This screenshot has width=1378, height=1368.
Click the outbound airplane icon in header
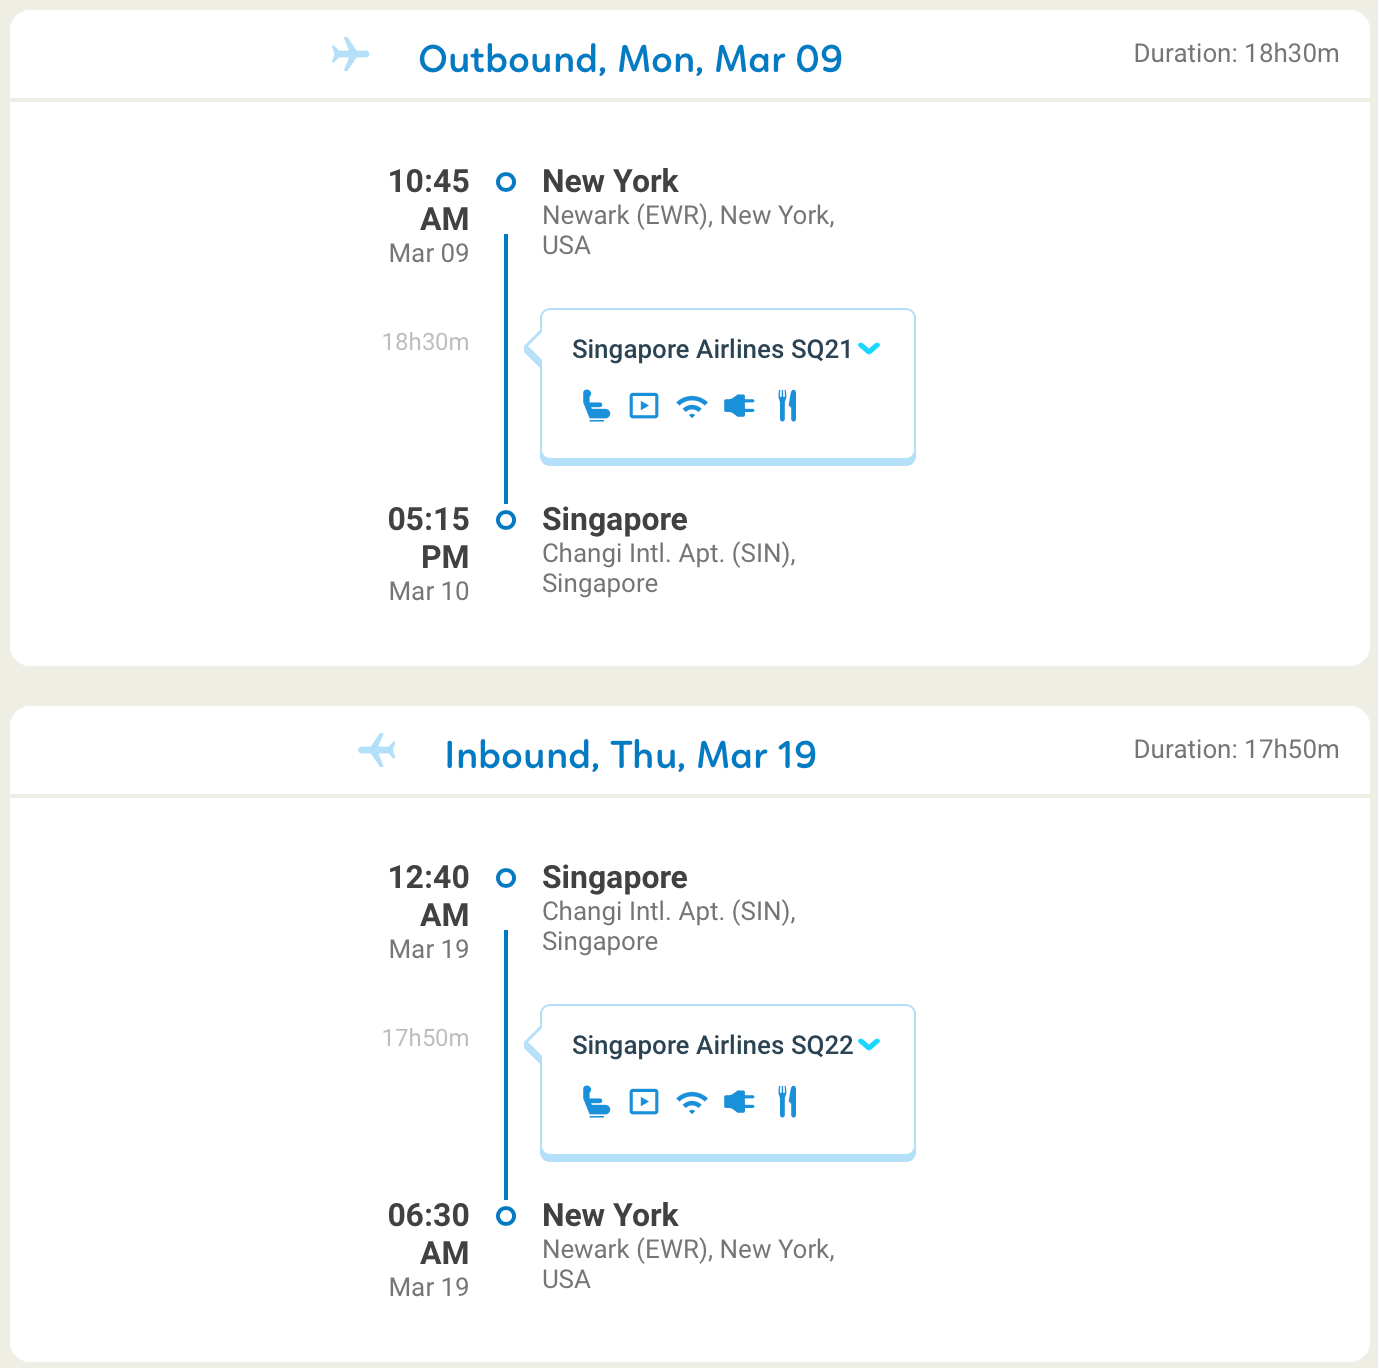351,54
